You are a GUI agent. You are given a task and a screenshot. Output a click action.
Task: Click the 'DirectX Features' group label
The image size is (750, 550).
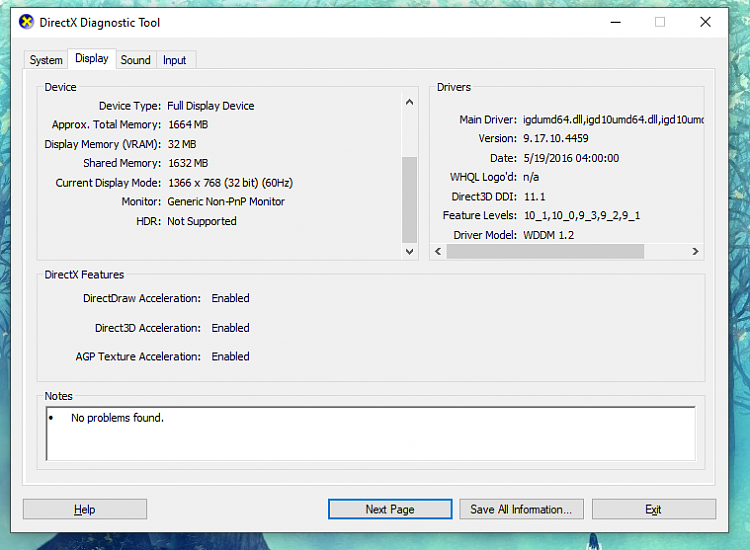pos(84,275)
